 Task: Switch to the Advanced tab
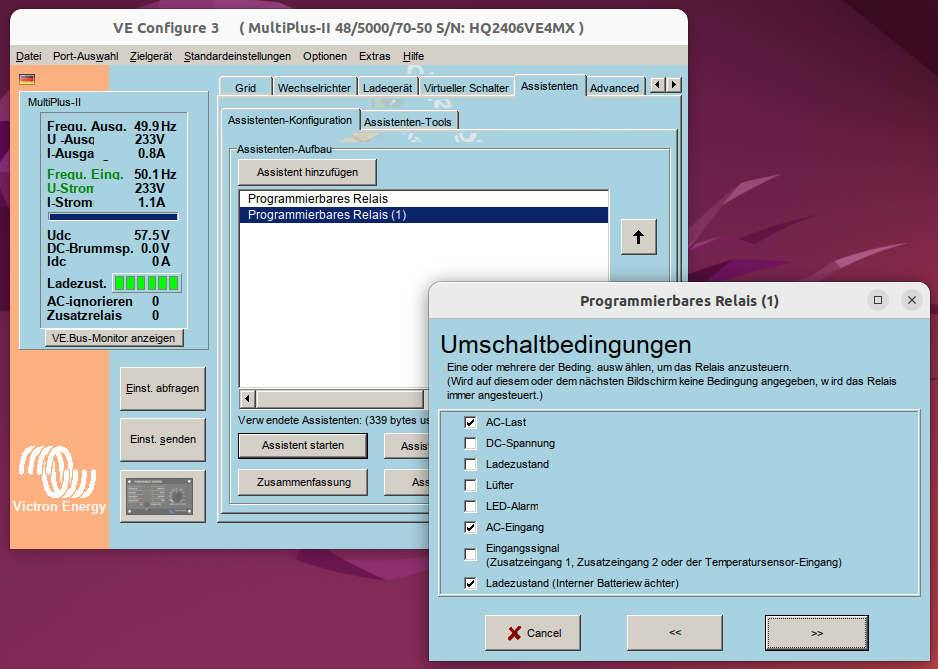(x=614, y=87)
